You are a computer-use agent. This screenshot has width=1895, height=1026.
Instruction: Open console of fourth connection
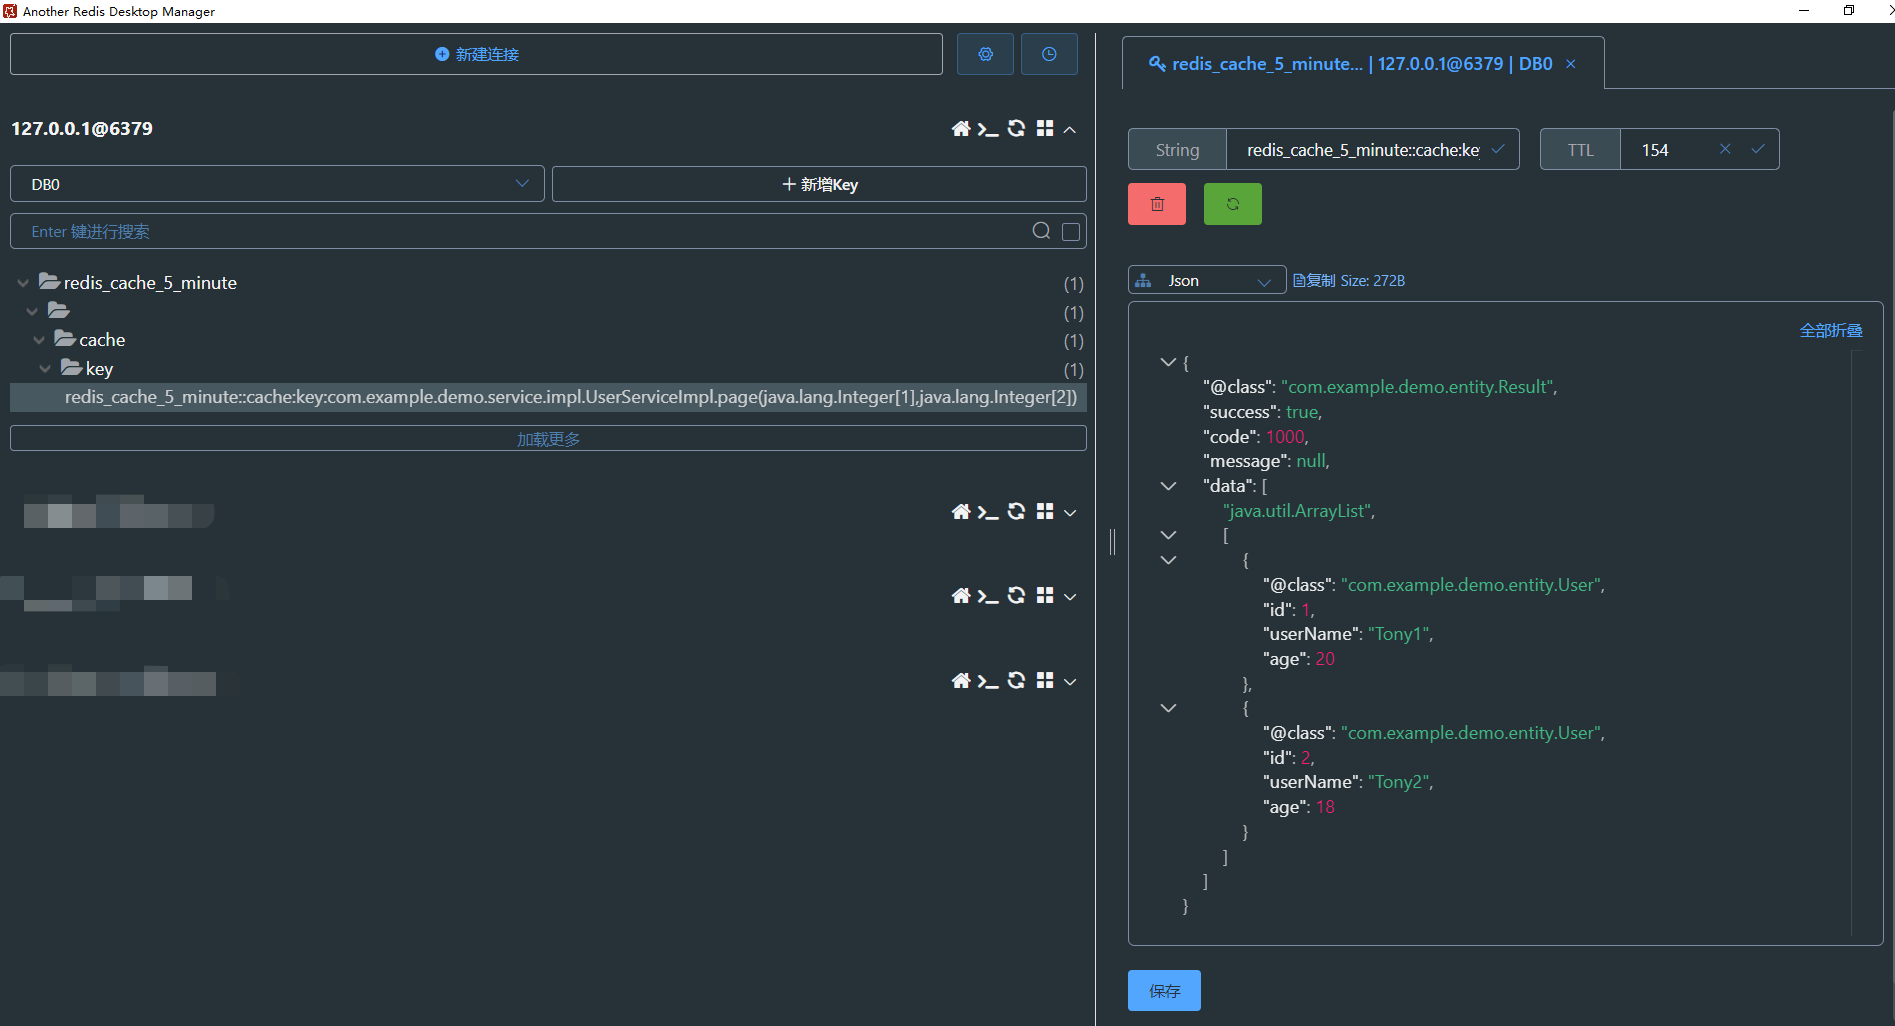click(988, 681)
